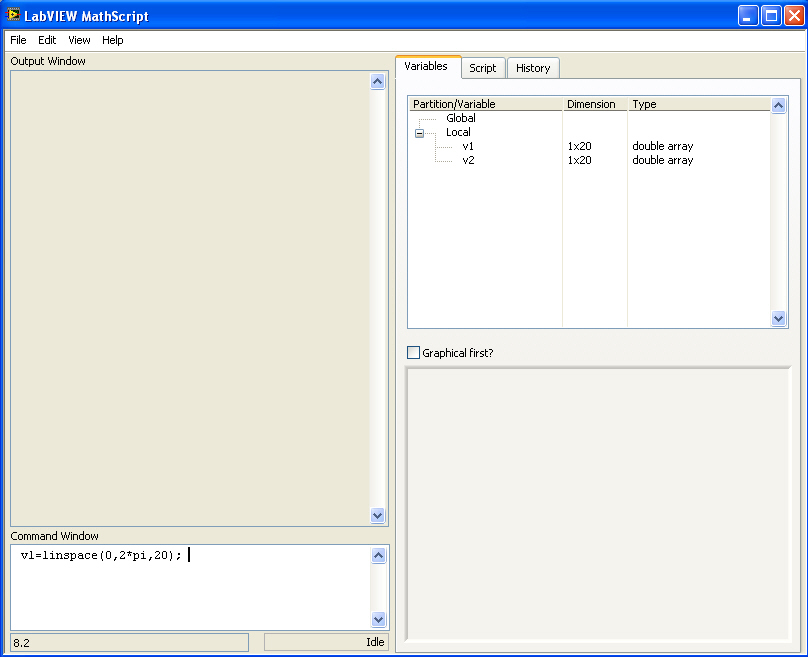Click Command Window scroll down arrow
Image resolution: width=808 pixels, height=657 pixels.
378,619
